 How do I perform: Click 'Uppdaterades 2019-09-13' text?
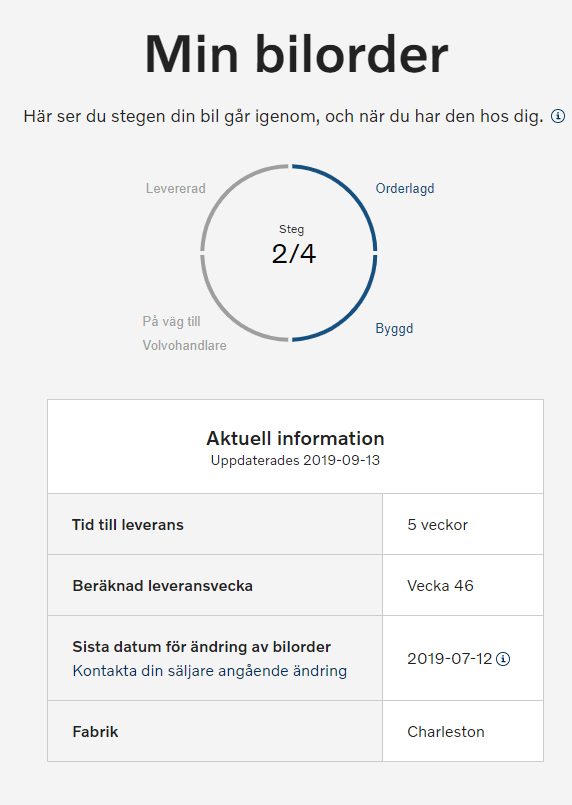(x=295, y=460)
